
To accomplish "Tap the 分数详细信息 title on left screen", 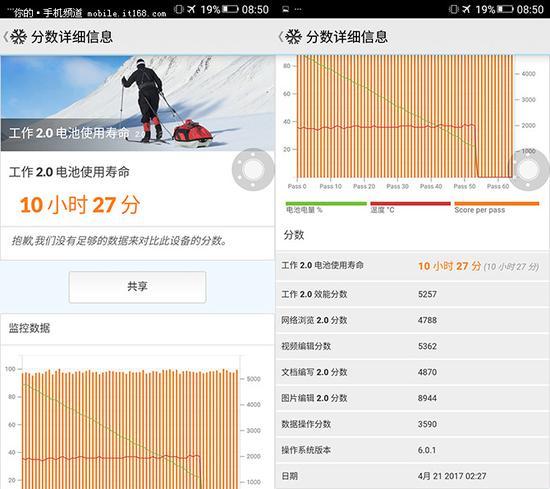I will pos(72,37).
